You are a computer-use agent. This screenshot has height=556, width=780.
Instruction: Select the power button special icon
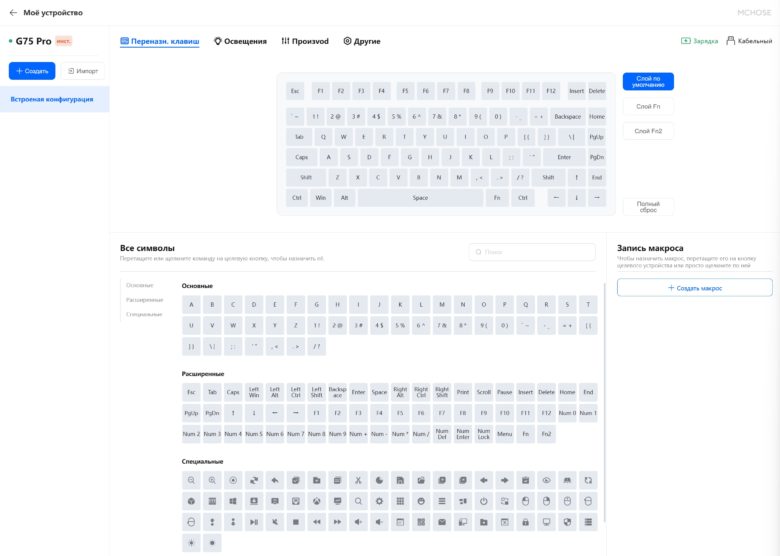click(484, 501)
